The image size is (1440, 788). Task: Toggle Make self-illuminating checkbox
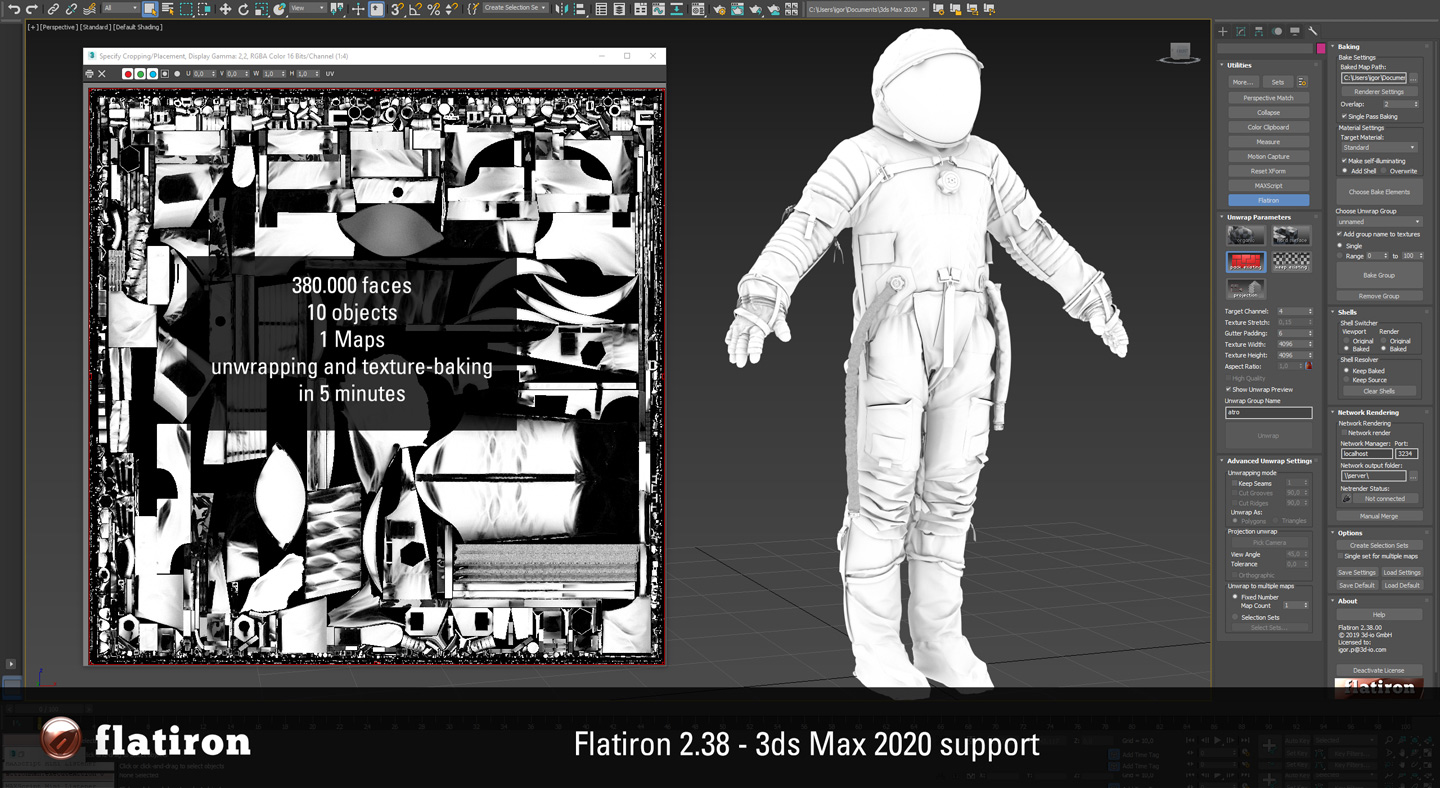pyautogui.click(x=1344, y=160)
